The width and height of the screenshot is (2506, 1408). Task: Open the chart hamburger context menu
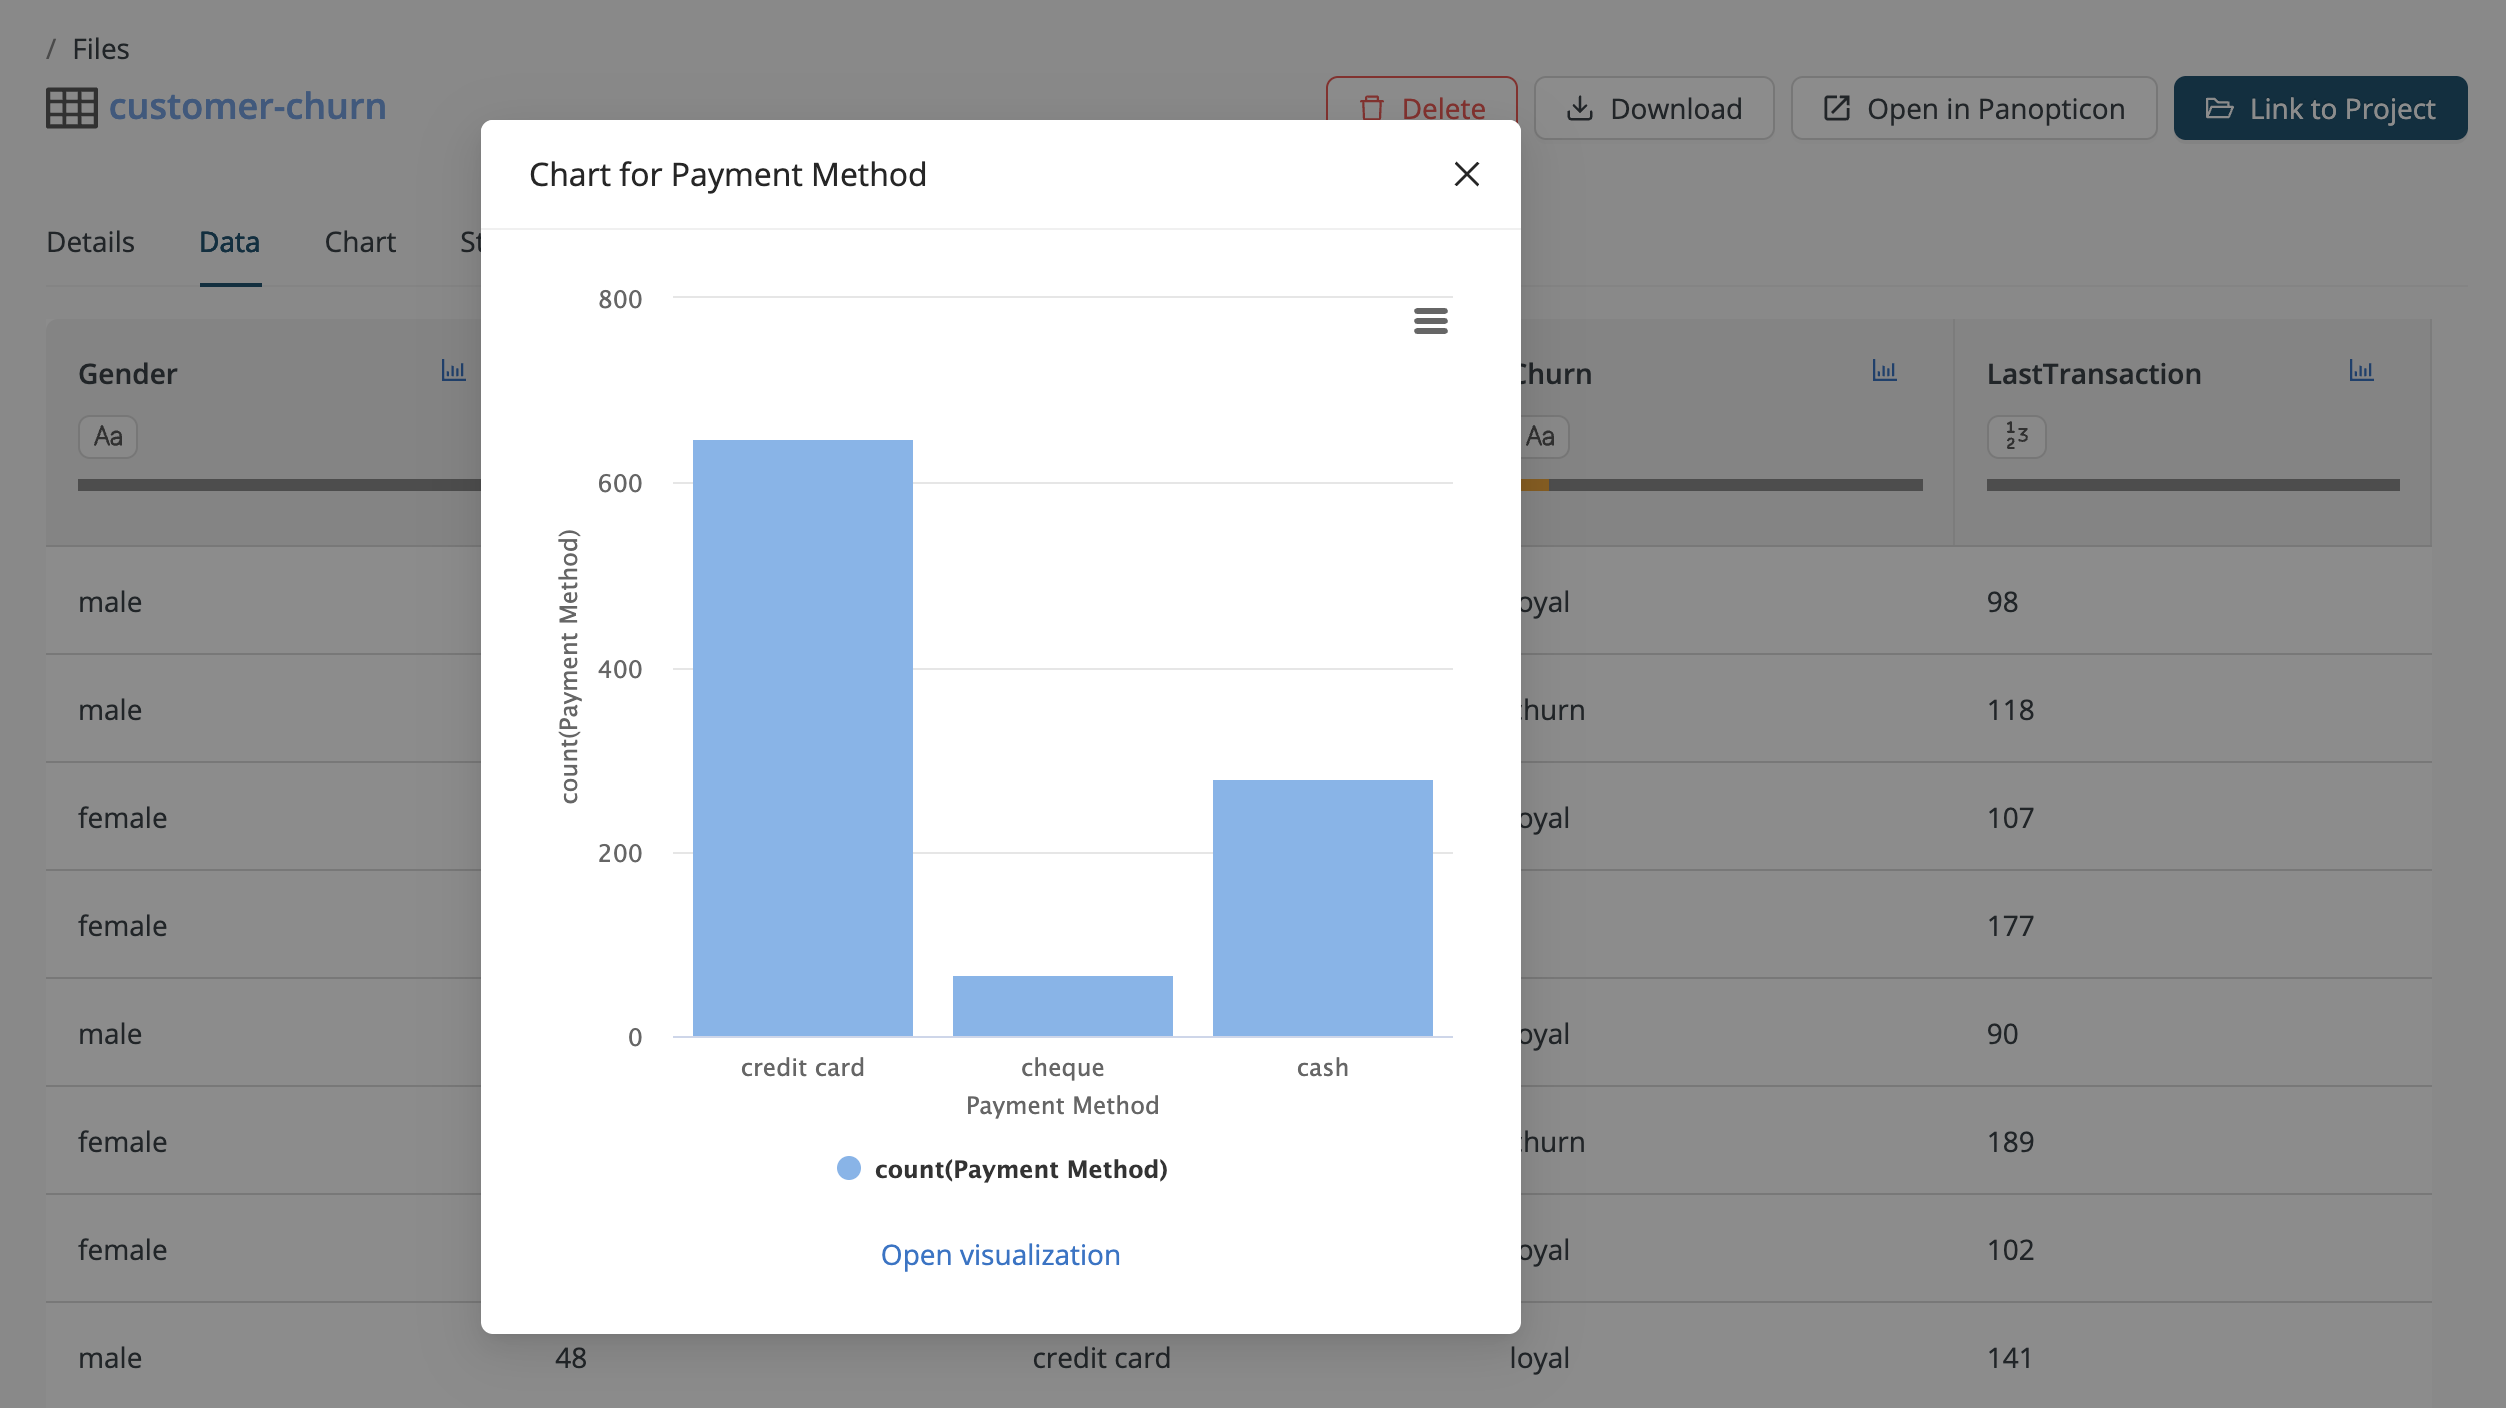click(1430, 321)
